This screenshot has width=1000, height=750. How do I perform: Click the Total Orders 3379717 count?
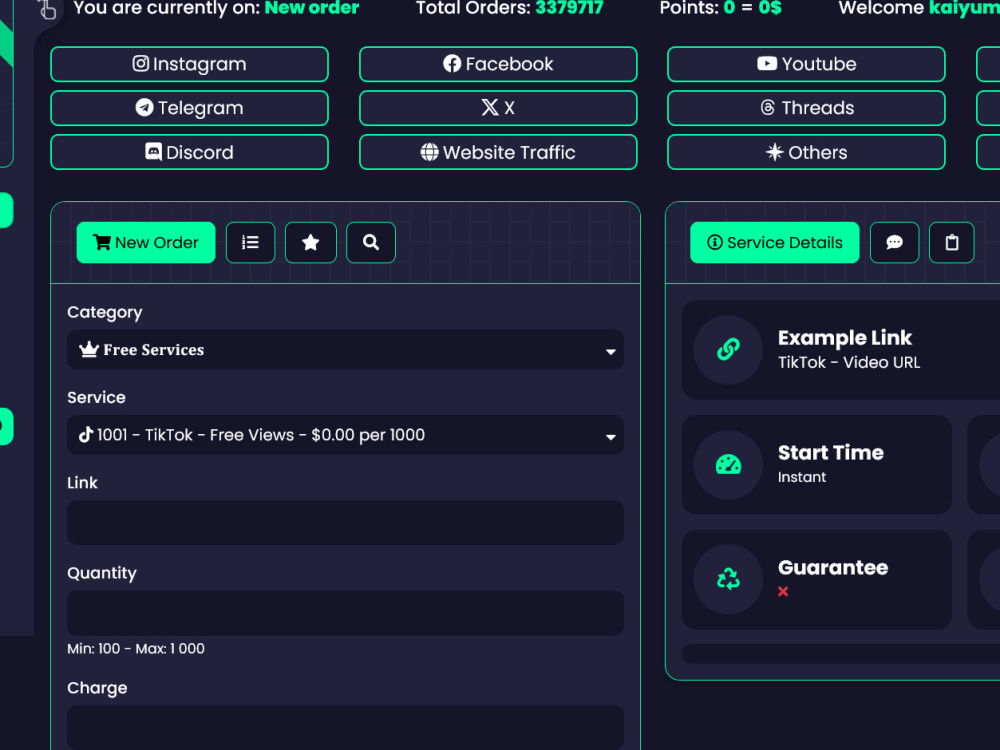(570, 8)
